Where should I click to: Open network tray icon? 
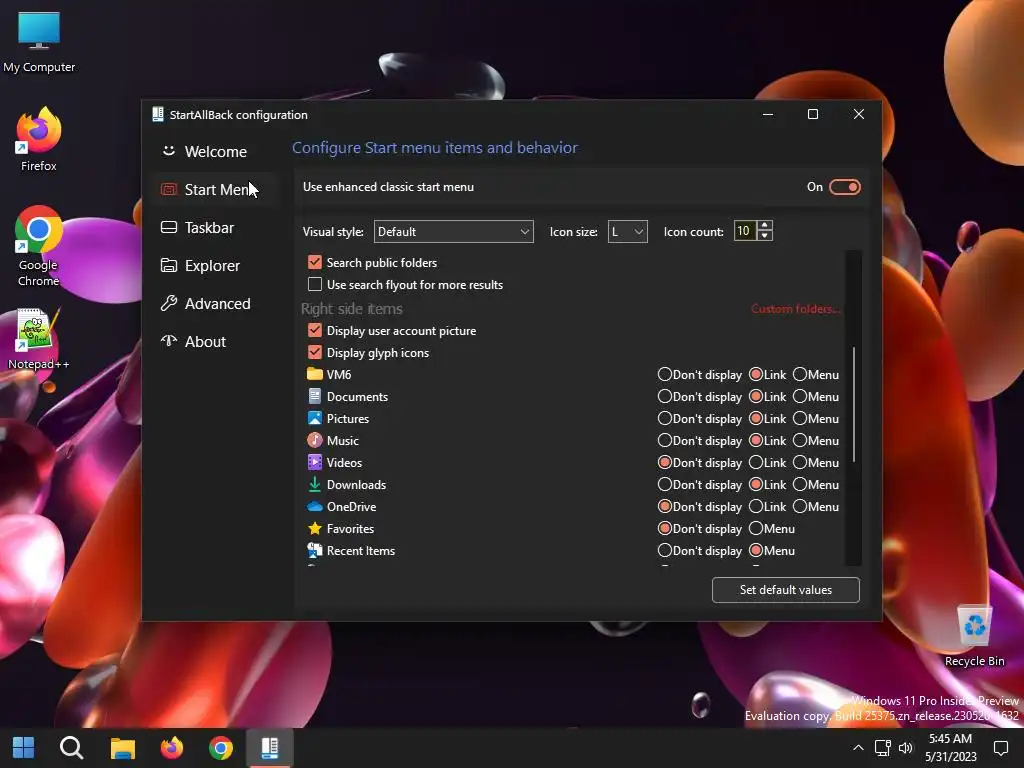pyautogui.click(x=882, y=748)
